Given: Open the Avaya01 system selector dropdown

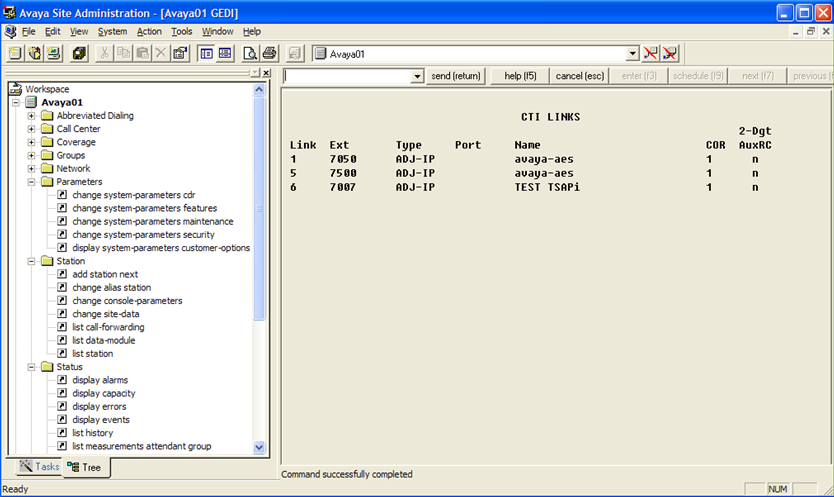Looking at the screenshot, I should click(632, 54).
